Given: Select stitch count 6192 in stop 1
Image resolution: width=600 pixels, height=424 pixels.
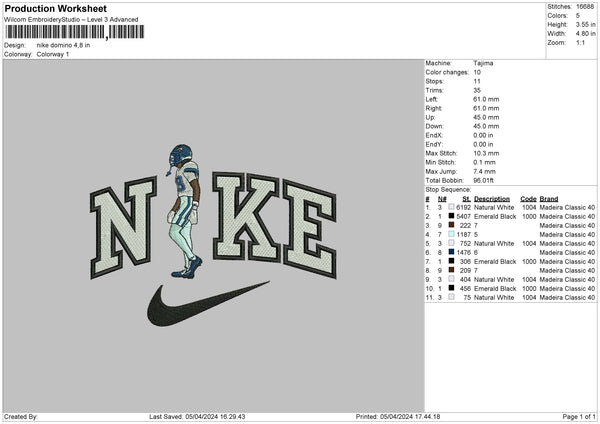Looking at the screenshot, I should (463, 207).
